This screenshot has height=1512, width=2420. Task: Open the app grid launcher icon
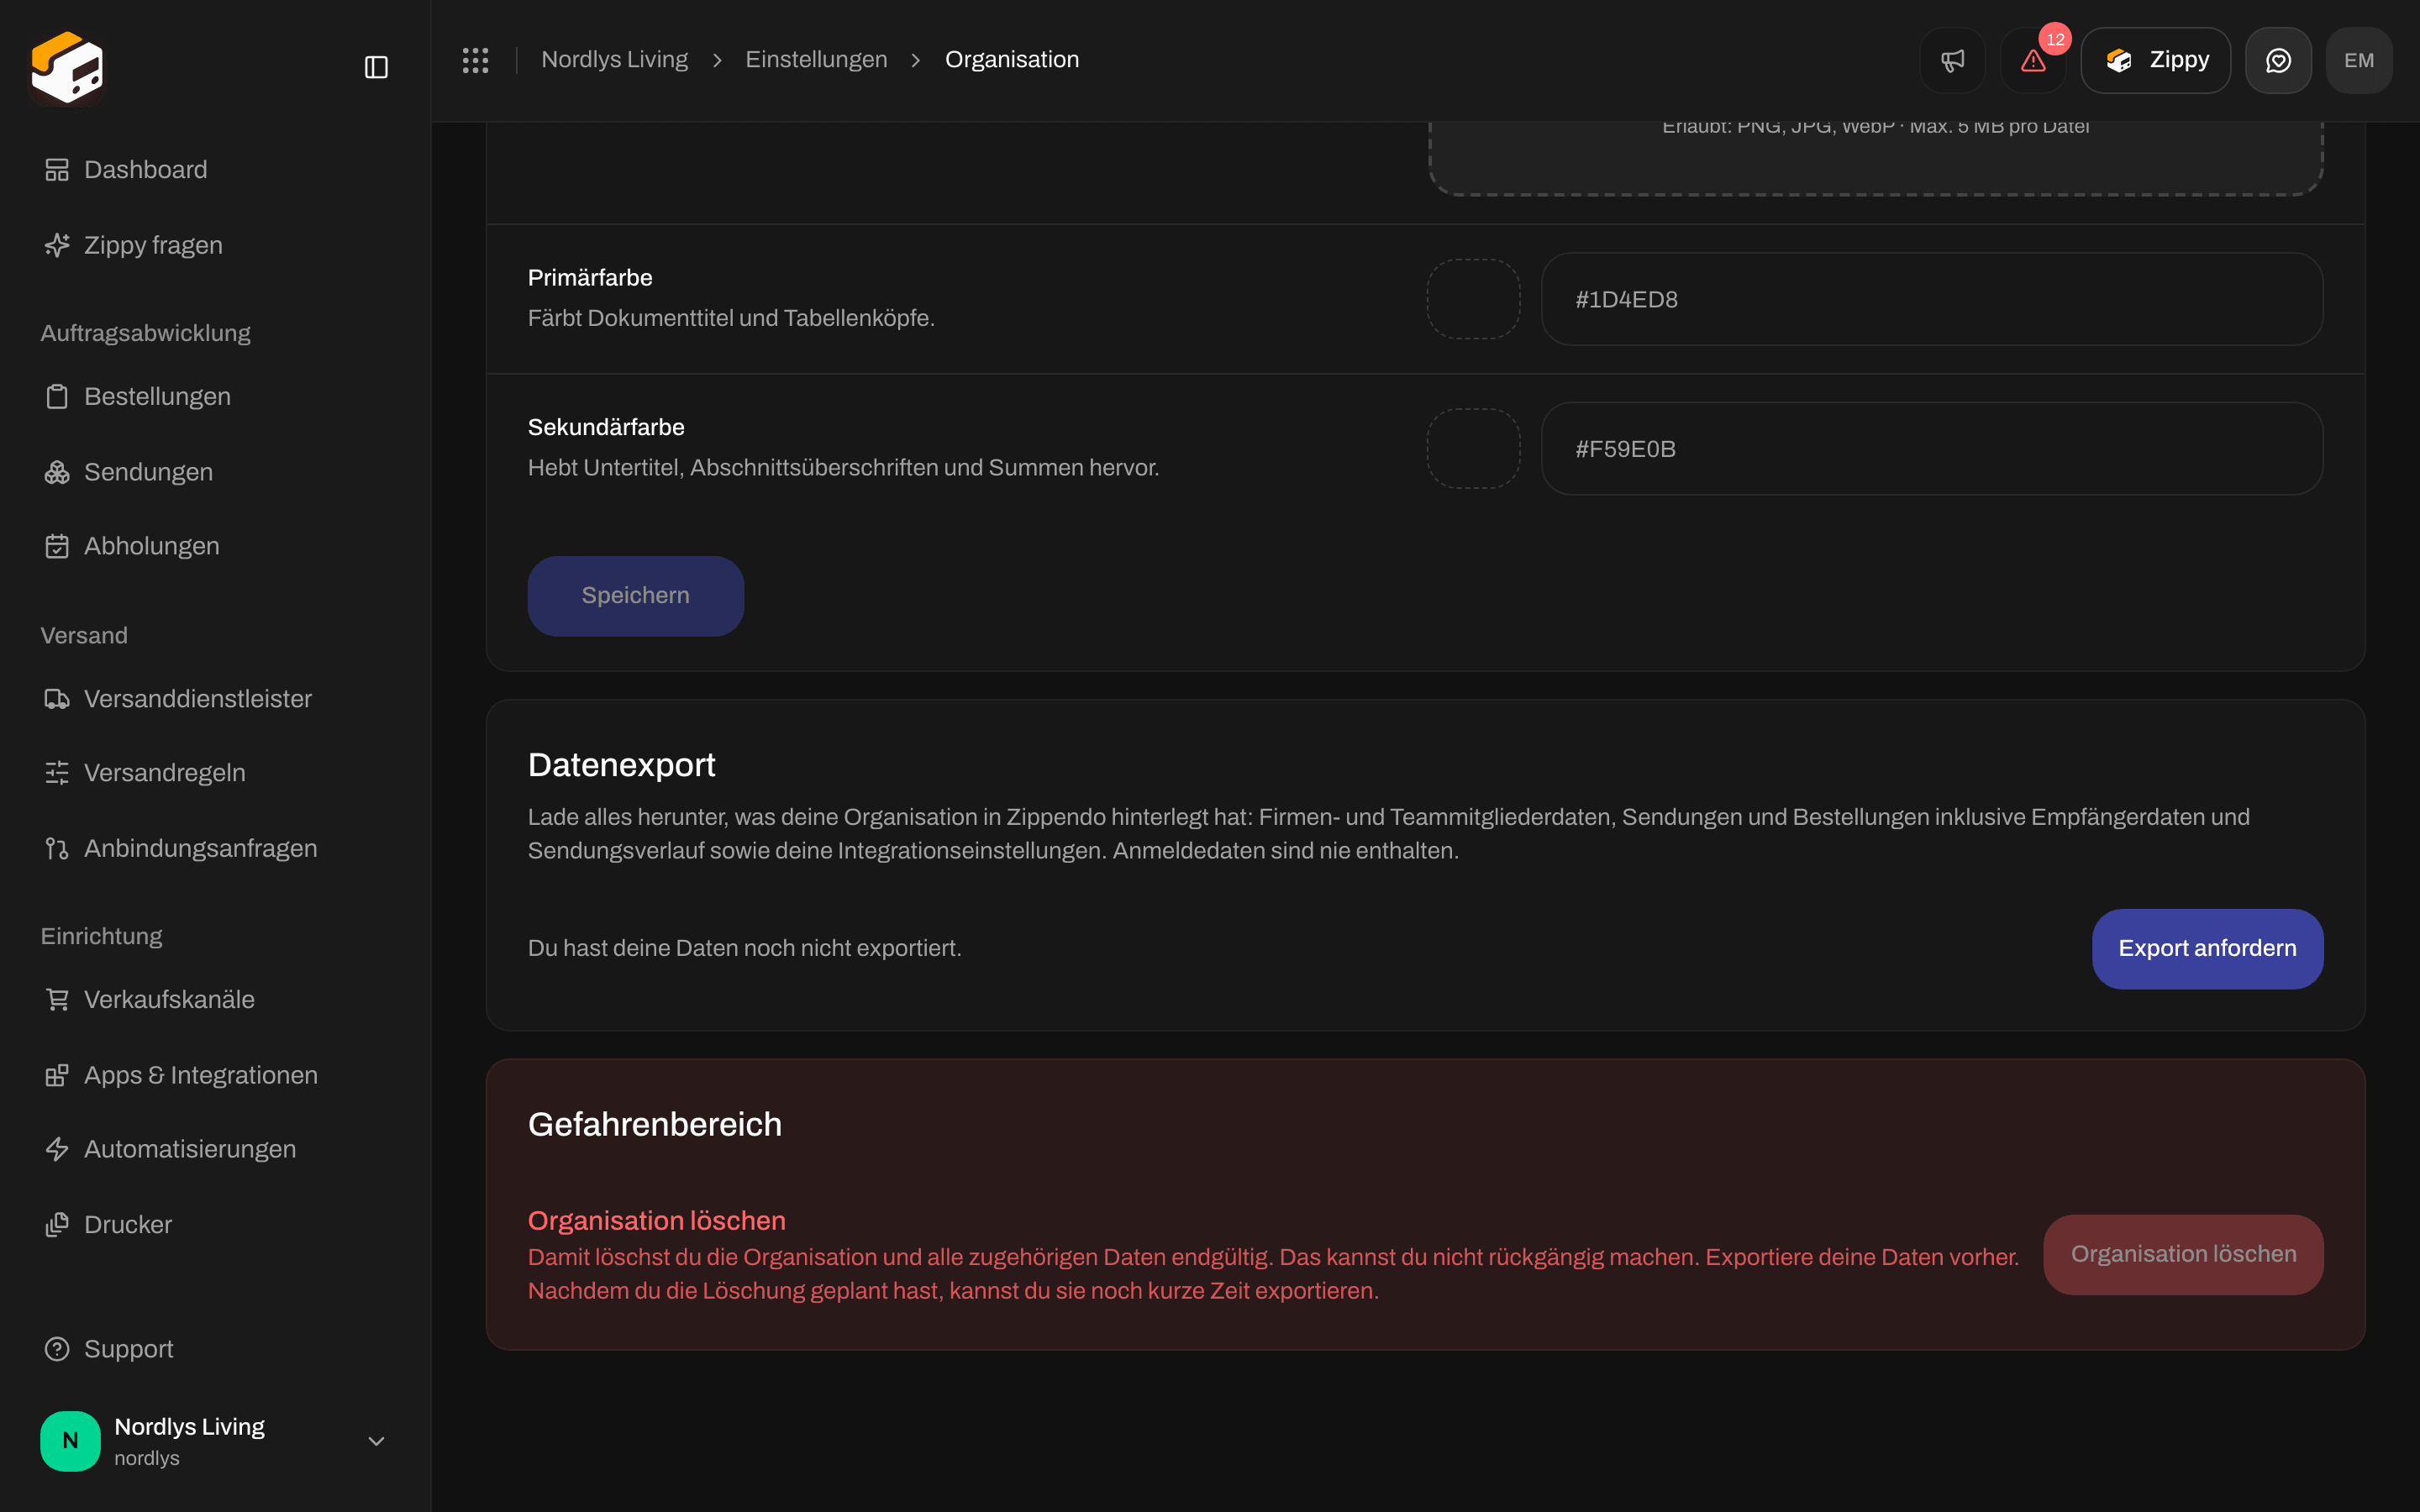tap(475, 60)
